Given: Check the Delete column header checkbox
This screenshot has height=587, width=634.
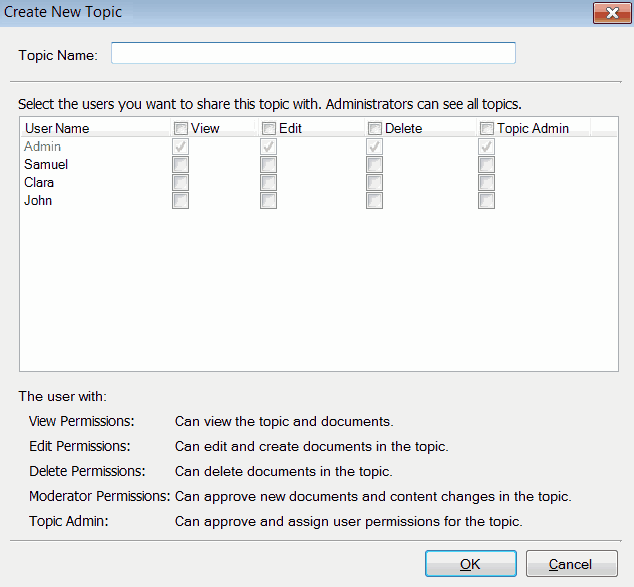Looking at the screenshot, I should point(375,128).
